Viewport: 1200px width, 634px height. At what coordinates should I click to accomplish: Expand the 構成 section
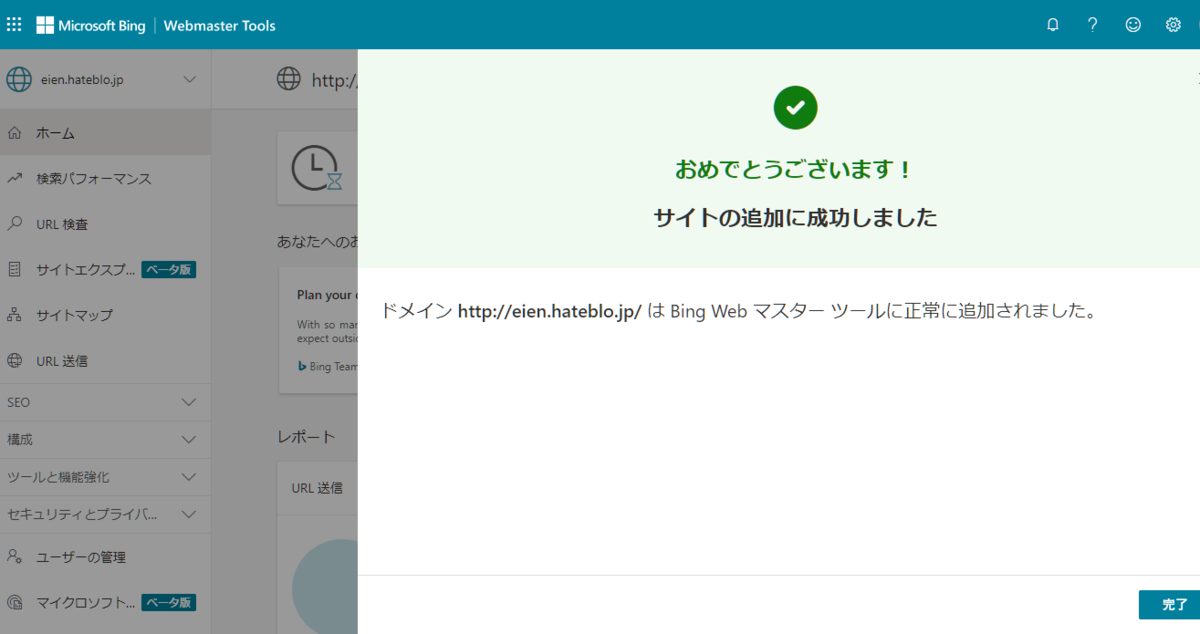[x=105, y=439]
